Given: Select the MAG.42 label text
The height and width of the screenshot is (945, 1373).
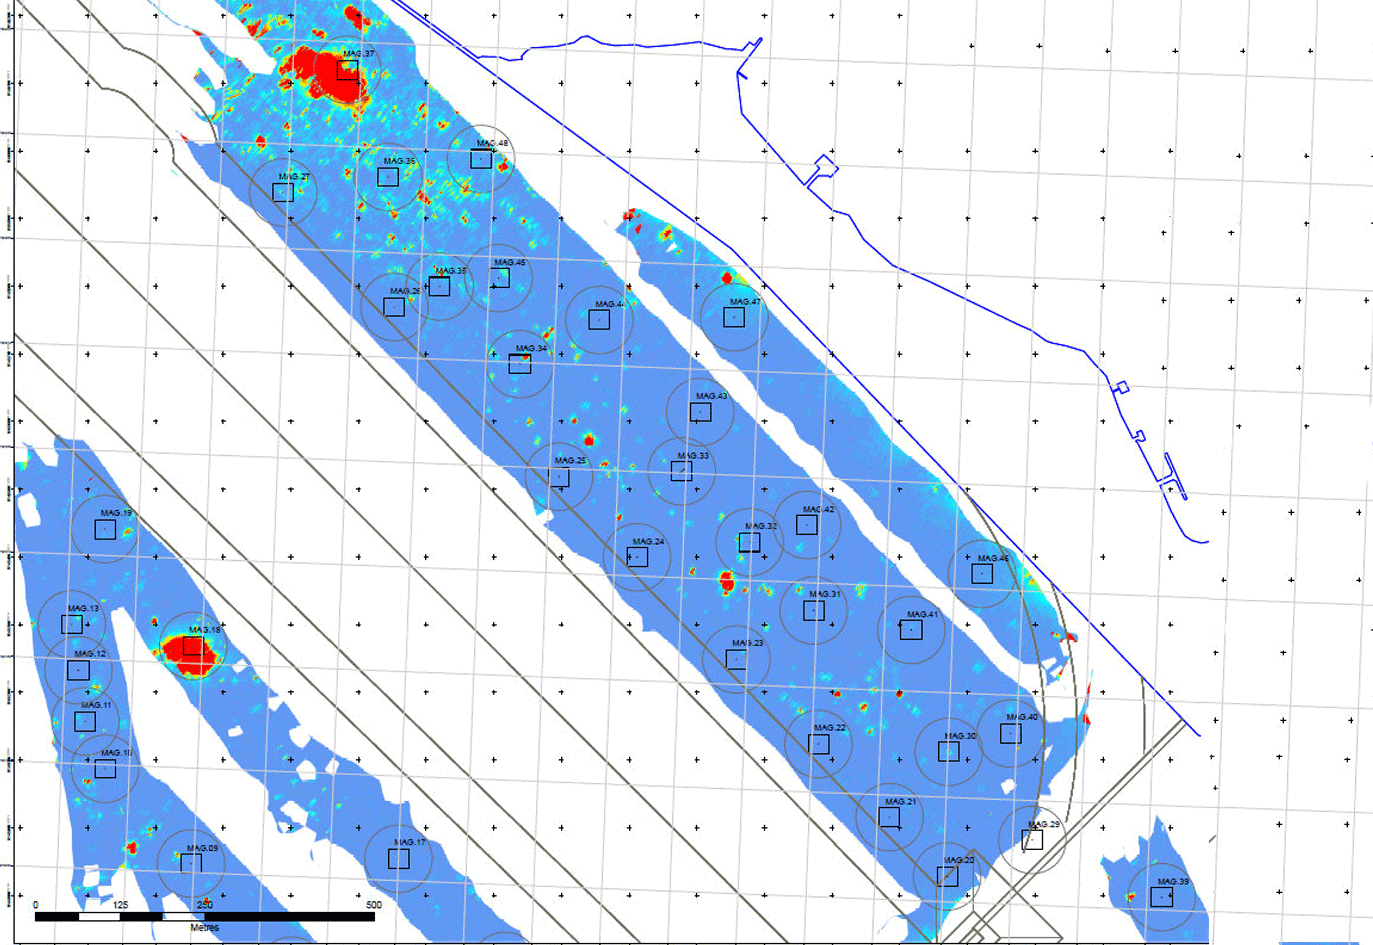Looking at the screenshot, I should [x=818, y=510].
